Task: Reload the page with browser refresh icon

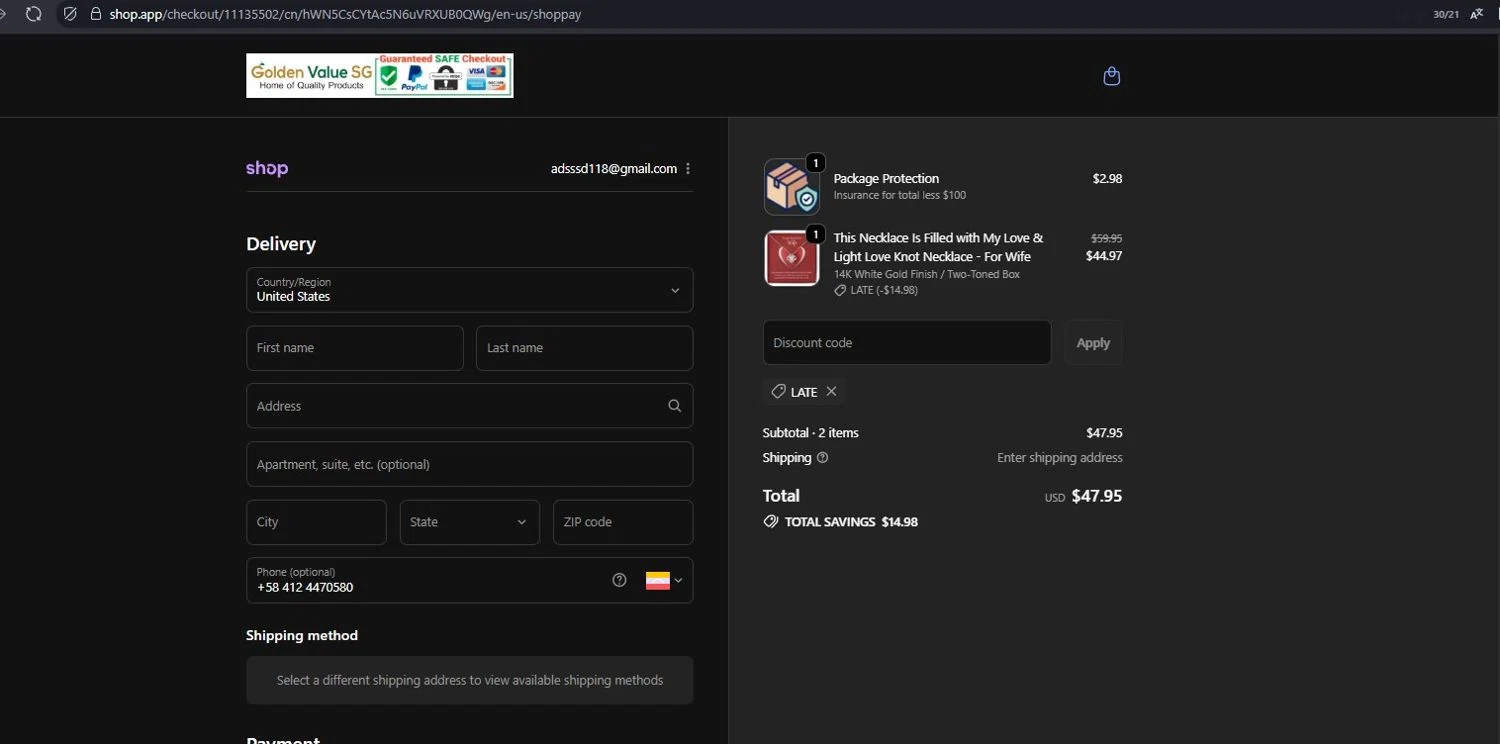Action: tap(34, 14)
